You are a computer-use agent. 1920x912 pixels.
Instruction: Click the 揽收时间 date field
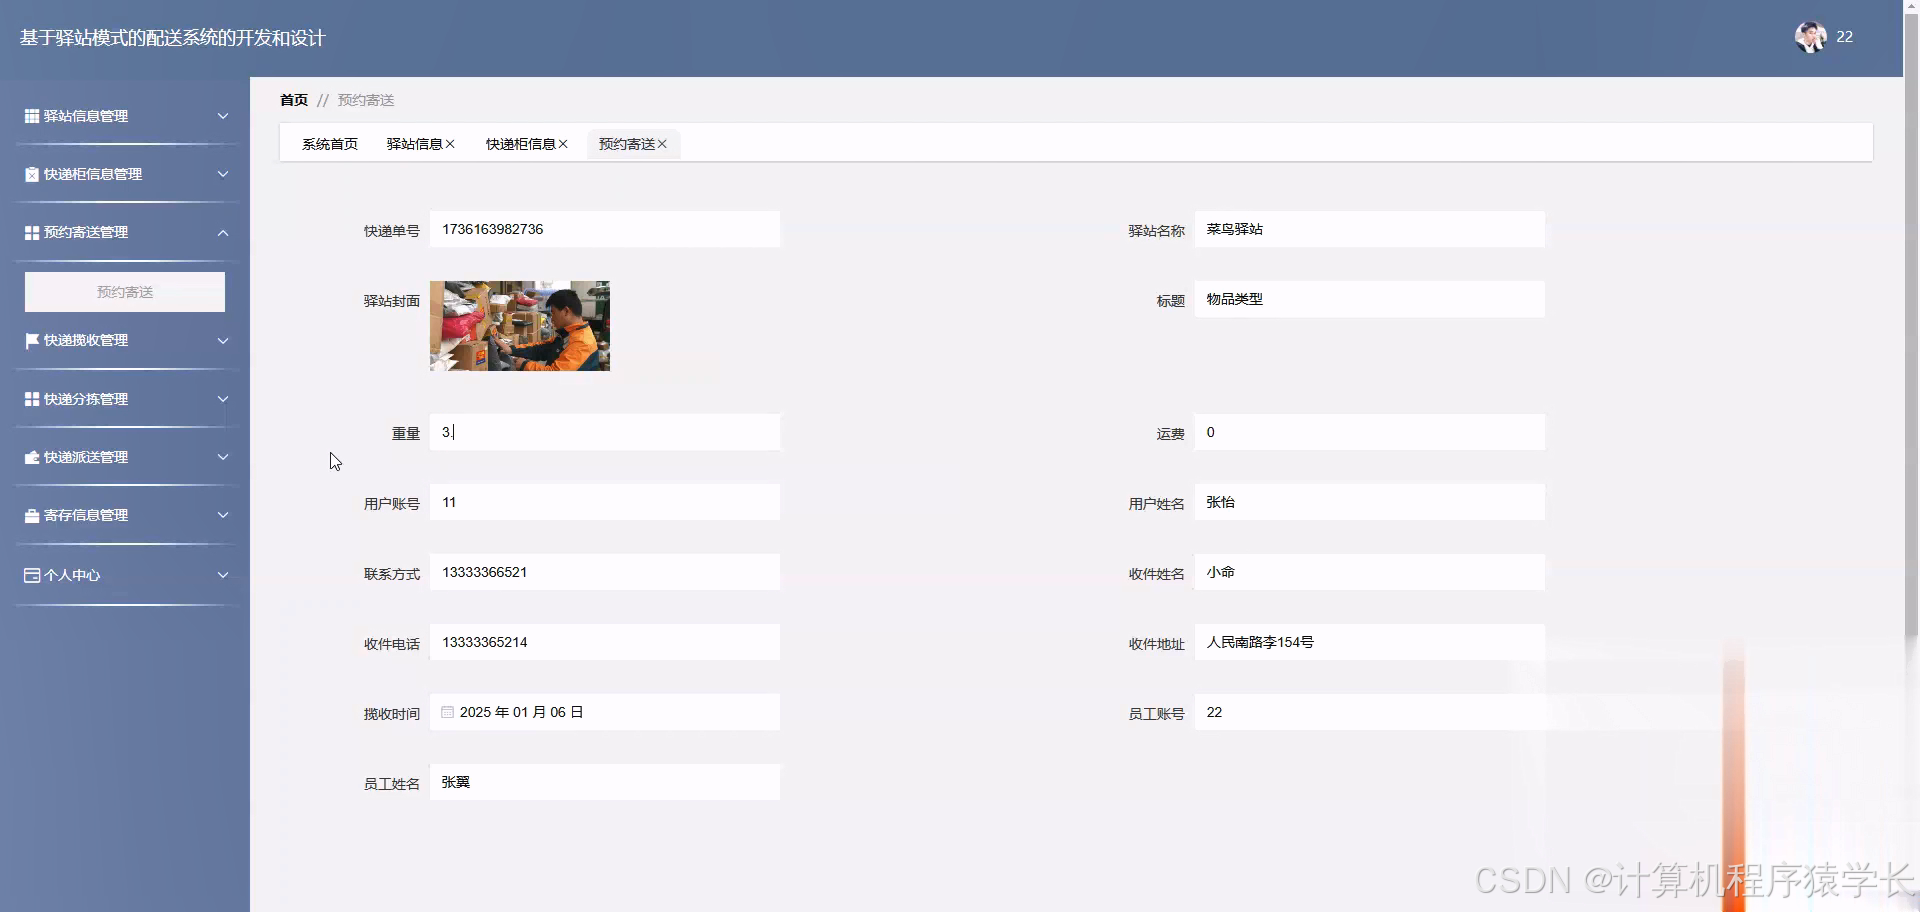(x=605, y=712)
